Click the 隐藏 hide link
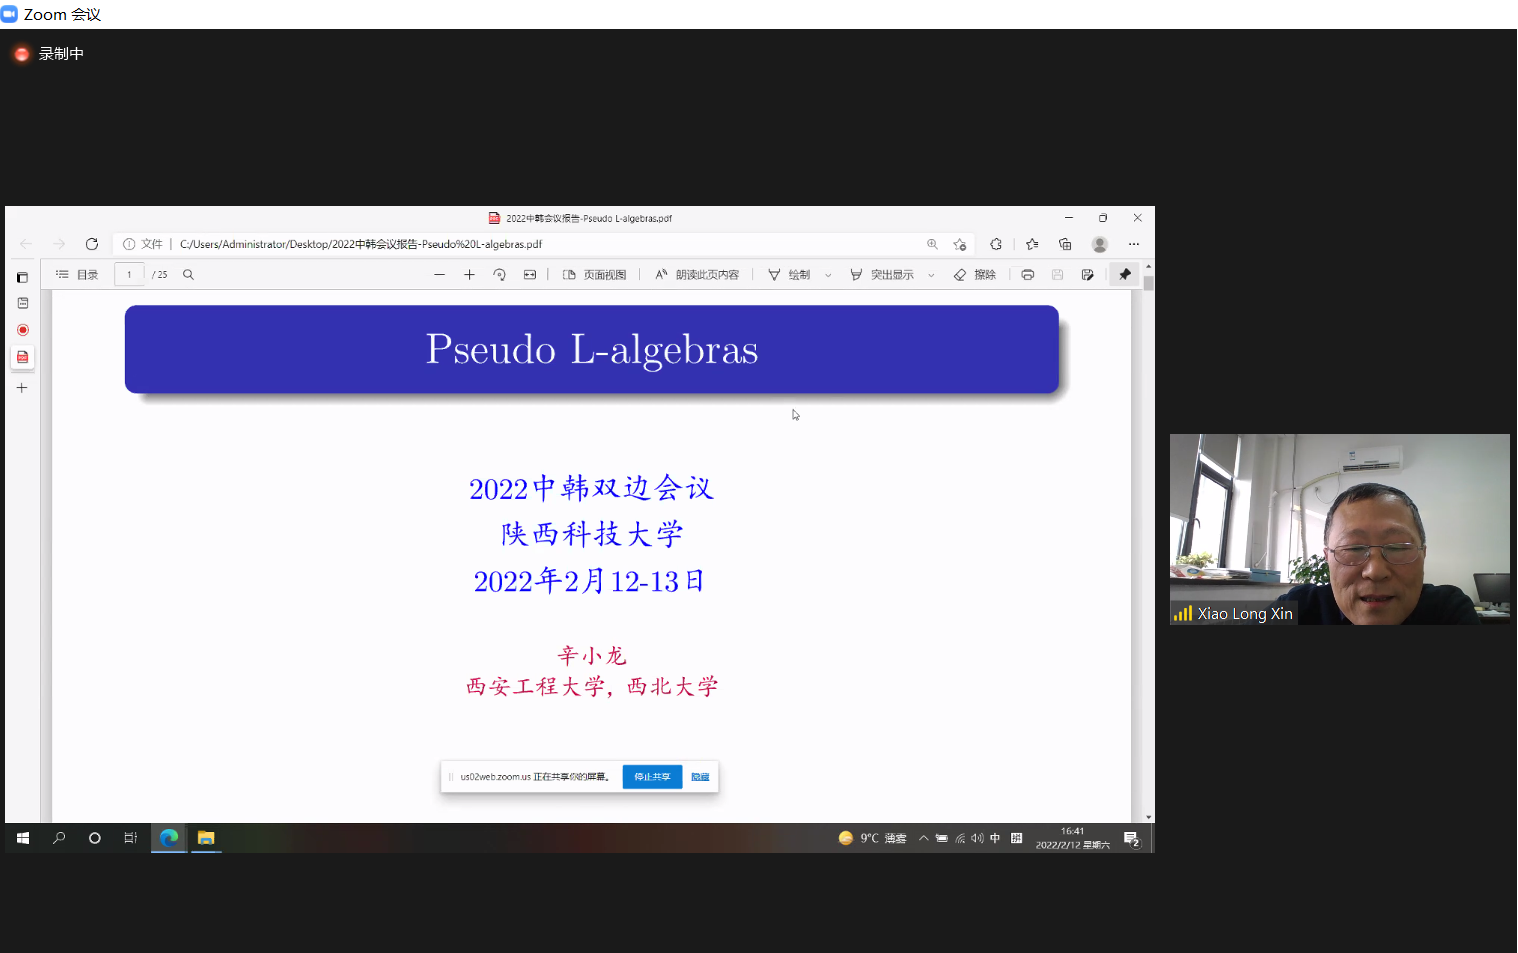Viewport: 1518px width, 953px height. 700,777
